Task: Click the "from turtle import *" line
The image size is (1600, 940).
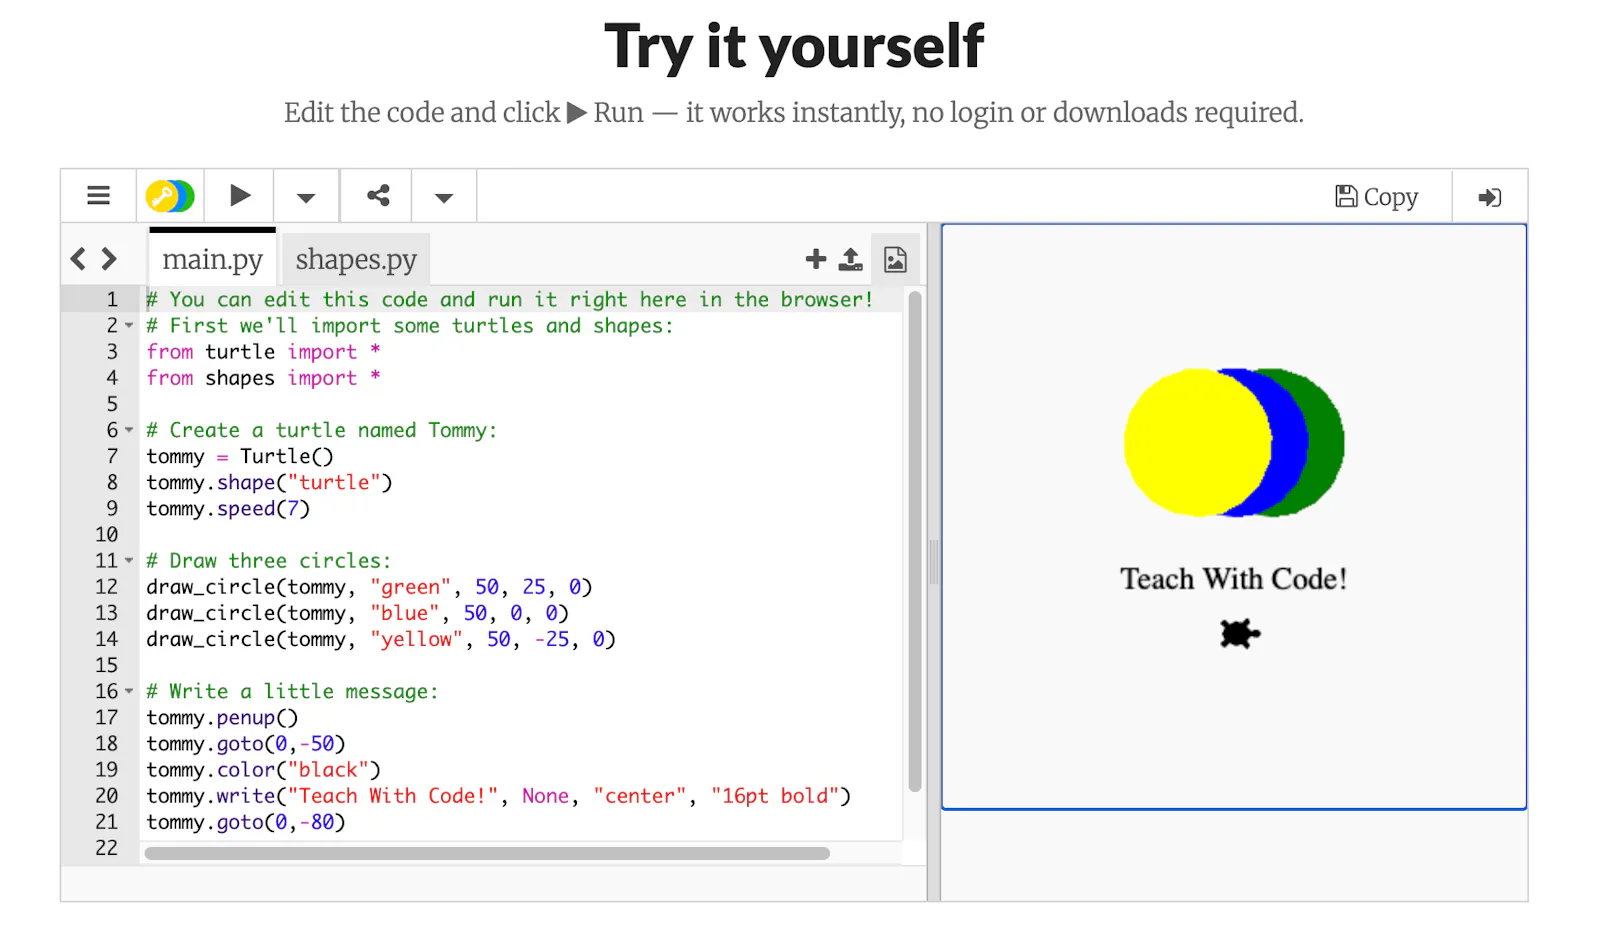Action: 263,352
